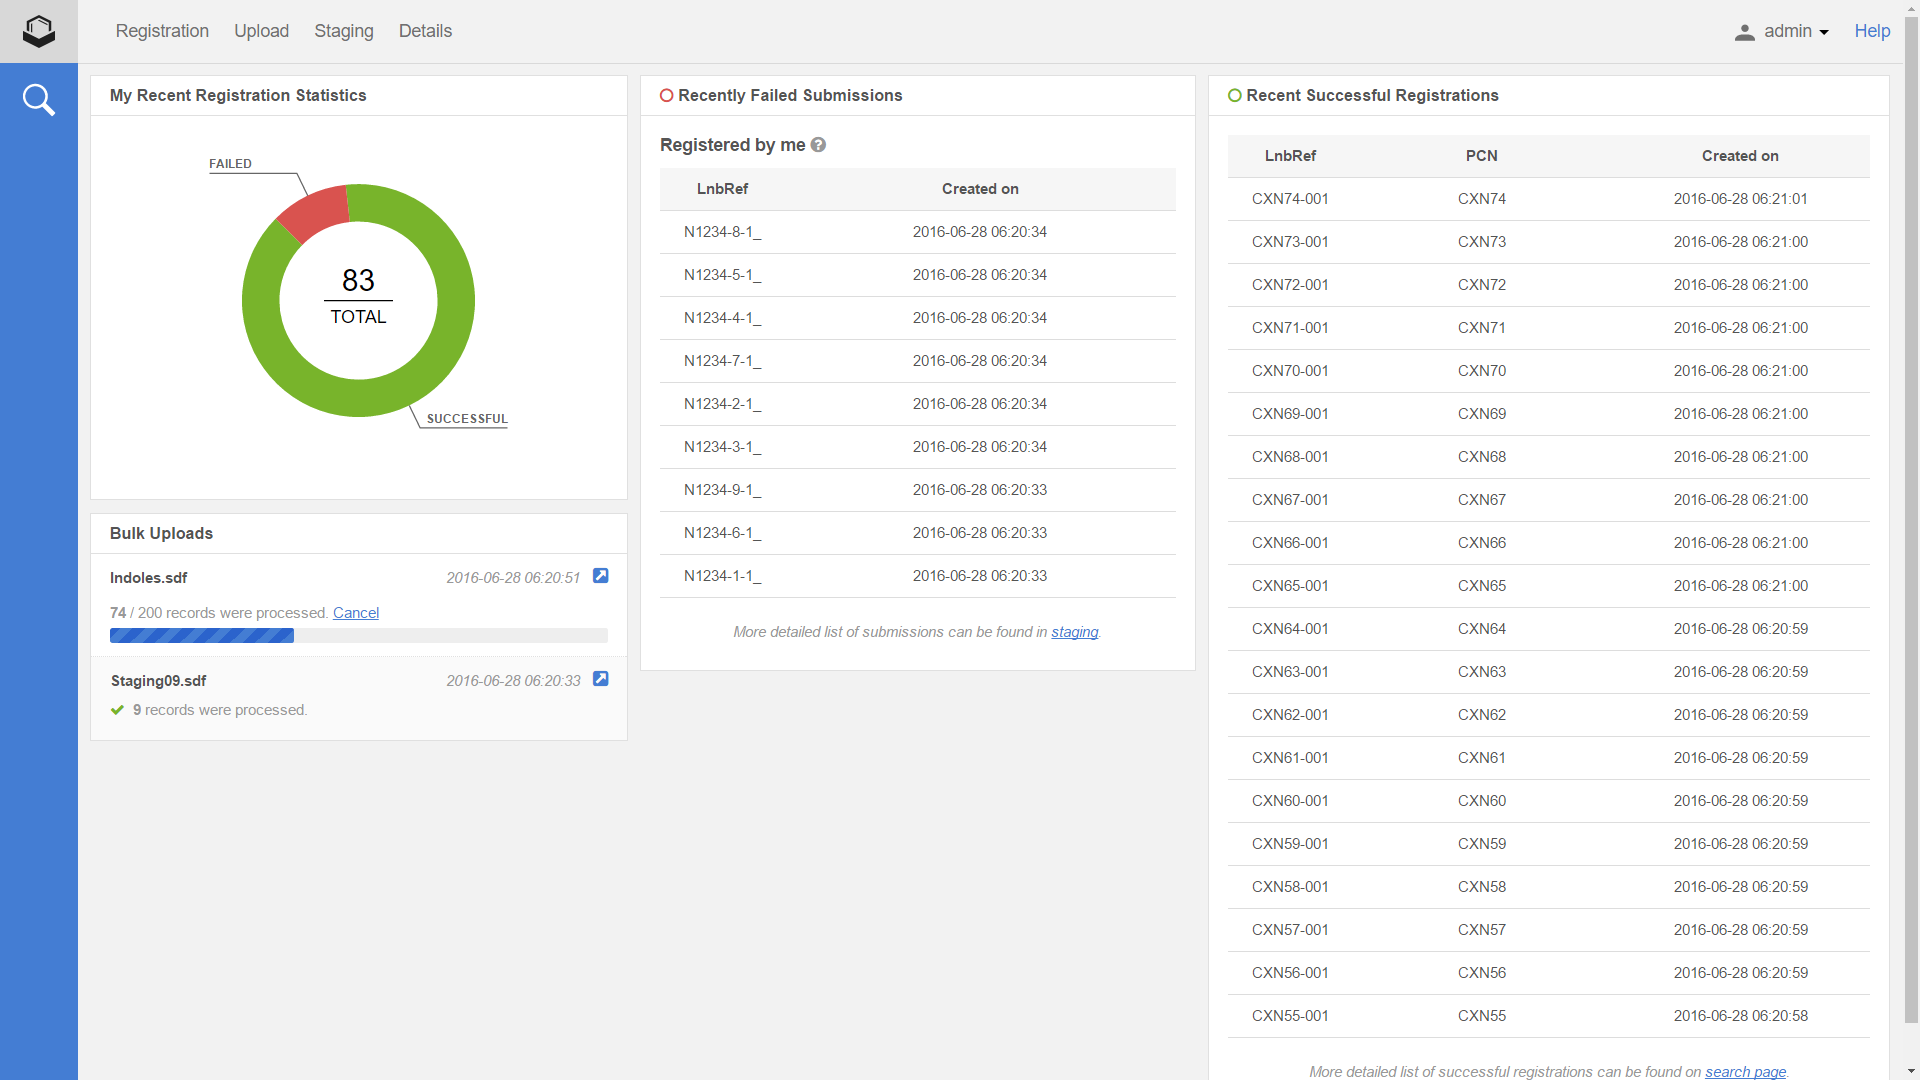The height and width of the screenshot is (1080, 1920).
Task: Click green circle icon on Successful Registrations
Action: click(1234, 96)
